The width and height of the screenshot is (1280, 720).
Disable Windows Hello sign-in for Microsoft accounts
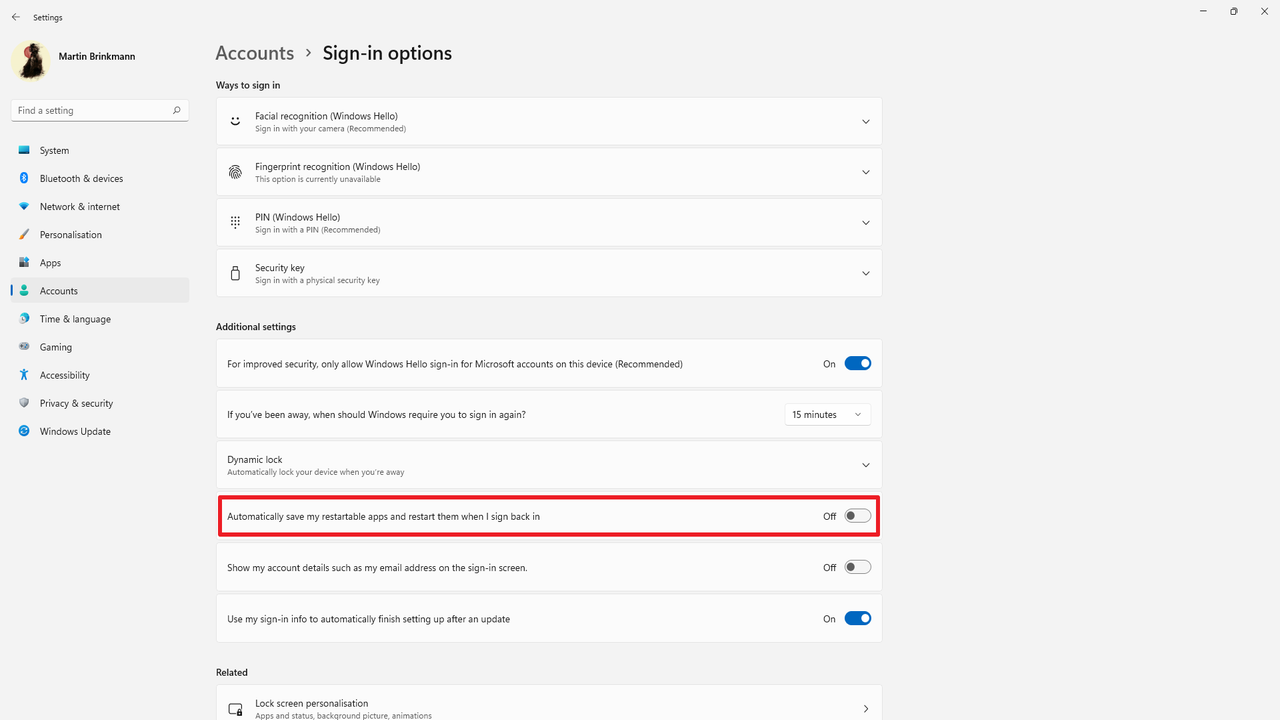coord(857,363)
